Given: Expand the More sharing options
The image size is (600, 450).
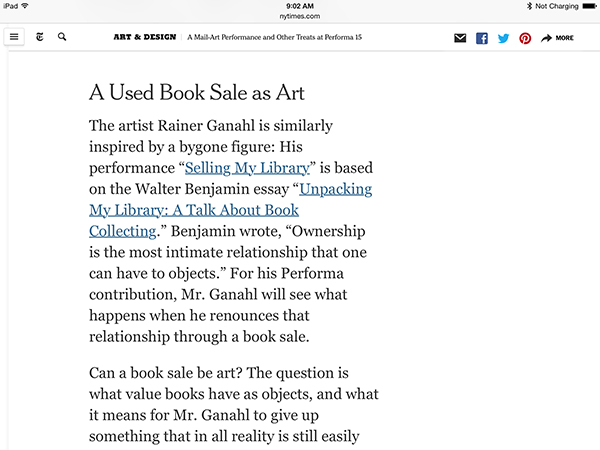Looking at the screenshot, I should (557, 38).
